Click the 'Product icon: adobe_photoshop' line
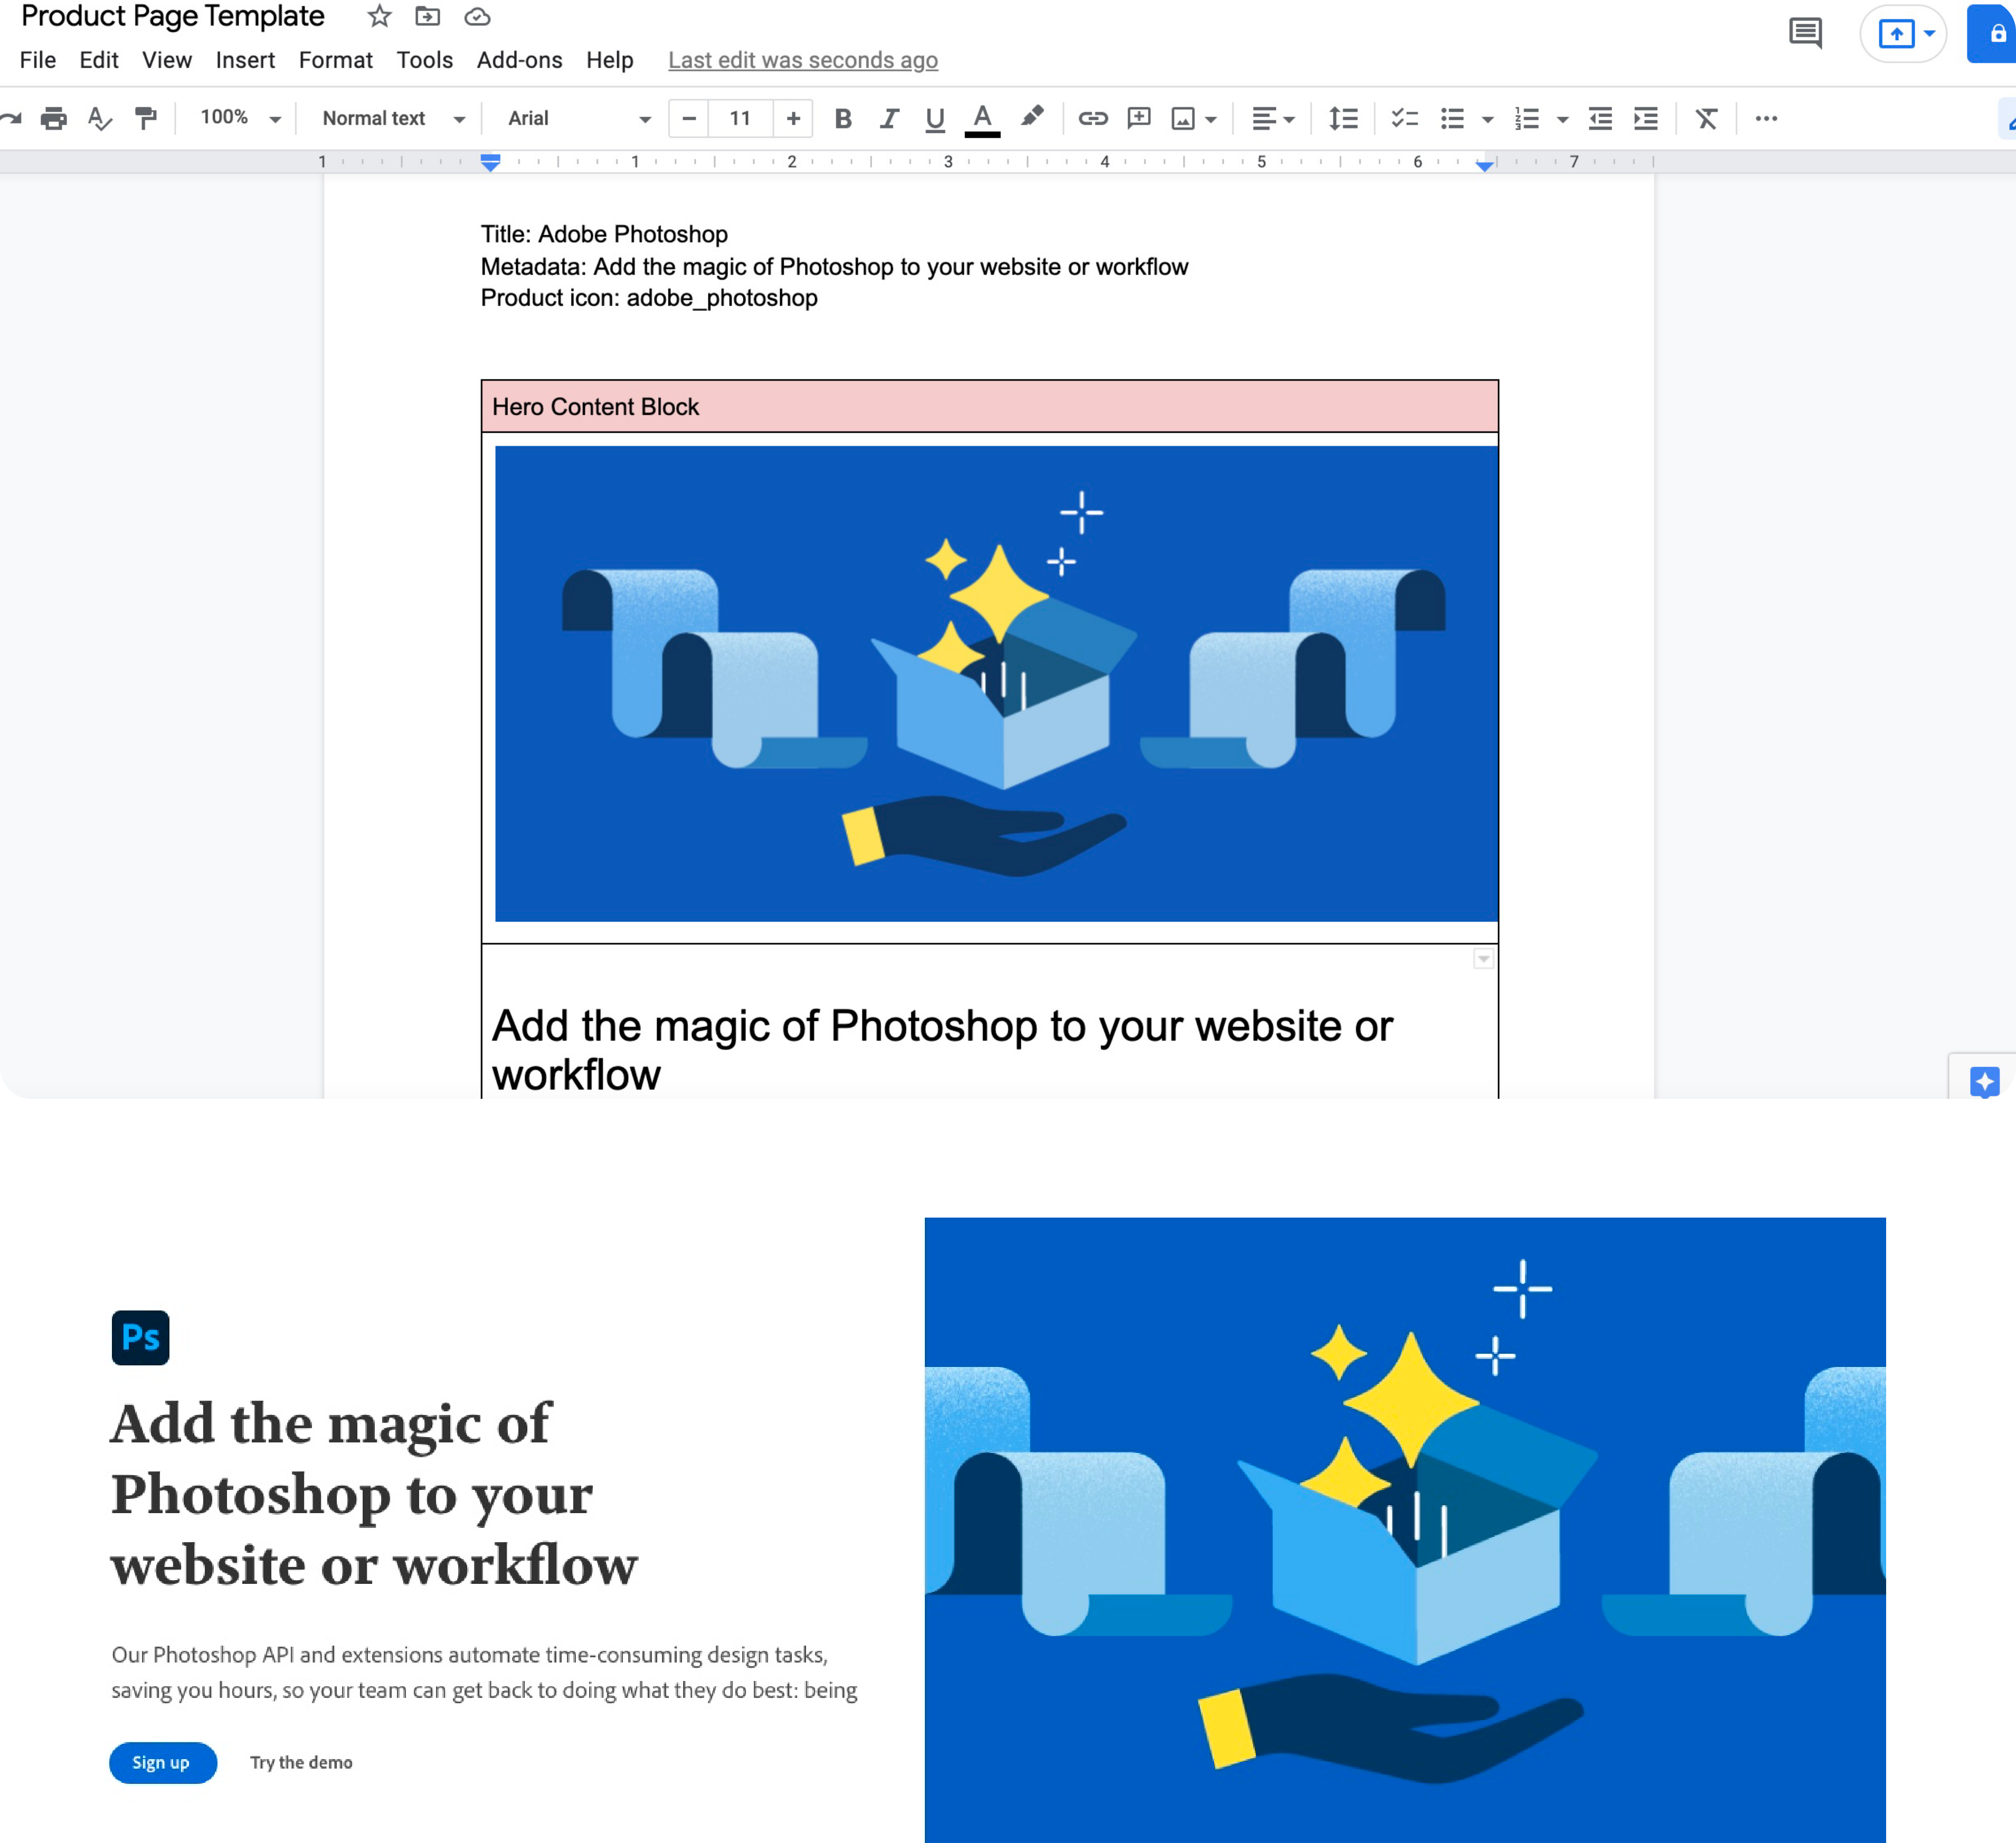 [649, 298]
